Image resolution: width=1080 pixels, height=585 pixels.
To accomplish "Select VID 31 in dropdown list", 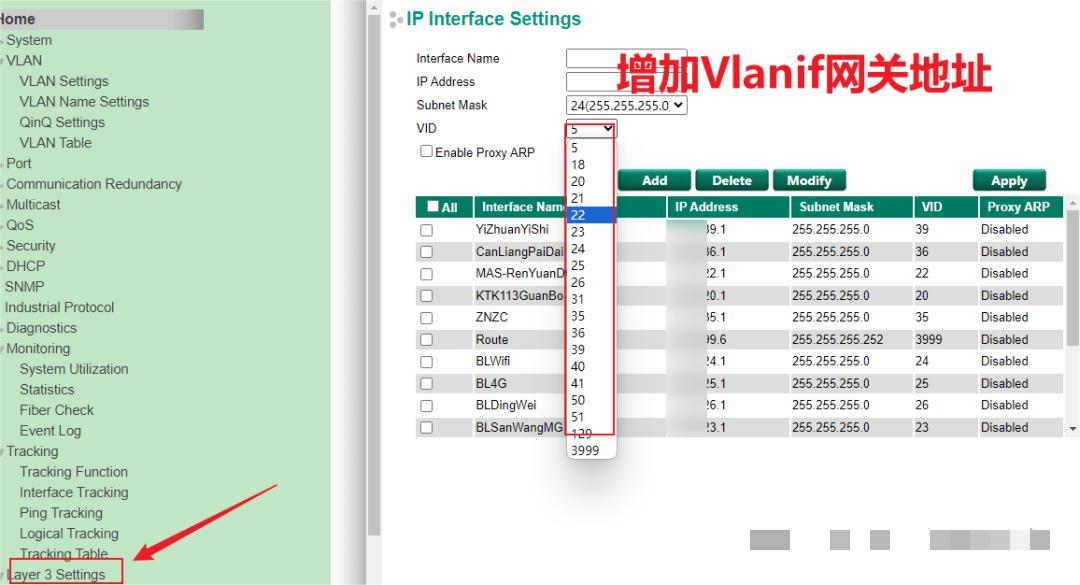I will pyautogui.click(x=591, y=299).
